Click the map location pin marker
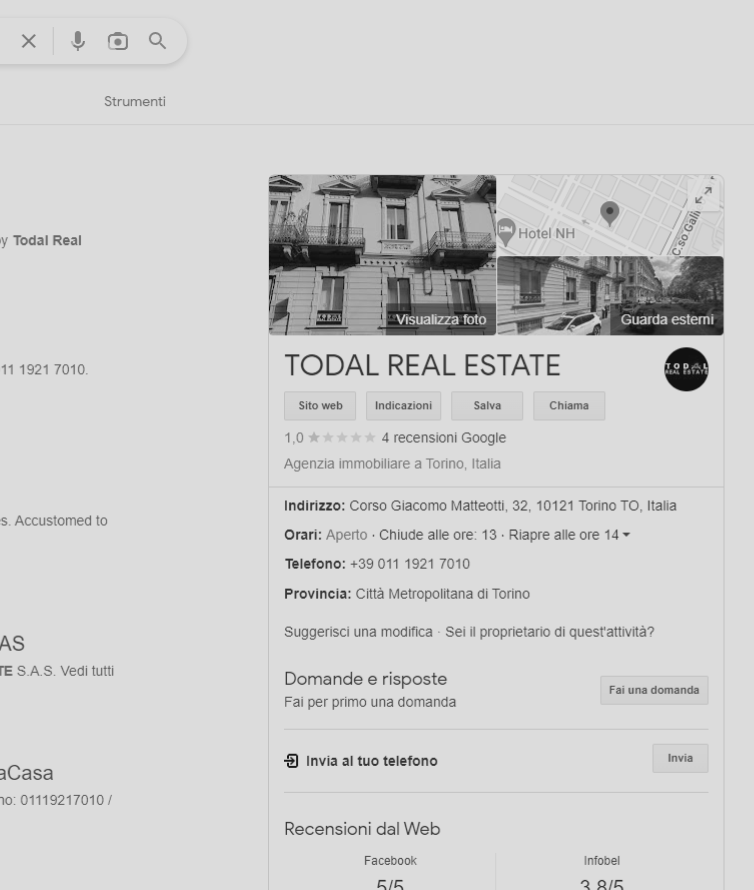 click(609, 212)
